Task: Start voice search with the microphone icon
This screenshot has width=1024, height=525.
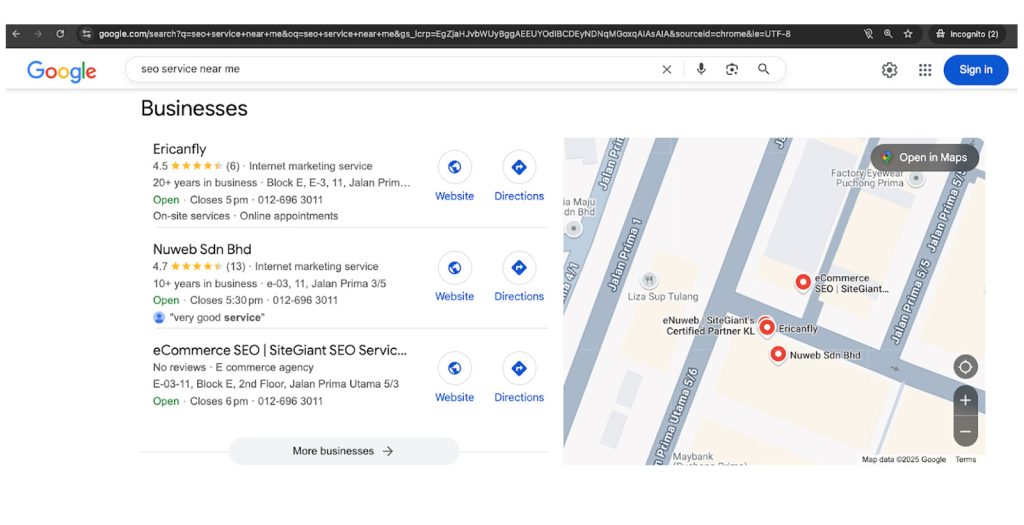Action: (701, 69)
